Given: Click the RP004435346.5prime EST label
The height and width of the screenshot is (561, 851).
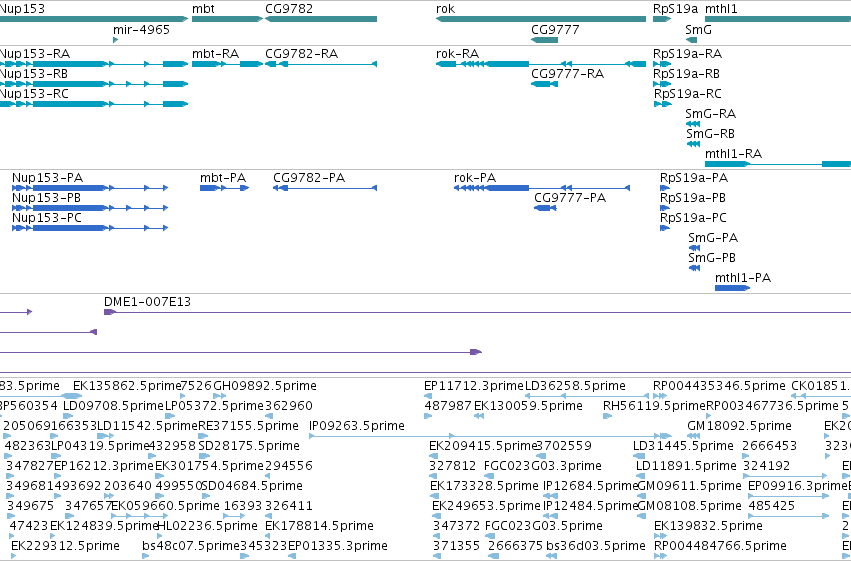Looking at the screenshot, I should 719,386.
